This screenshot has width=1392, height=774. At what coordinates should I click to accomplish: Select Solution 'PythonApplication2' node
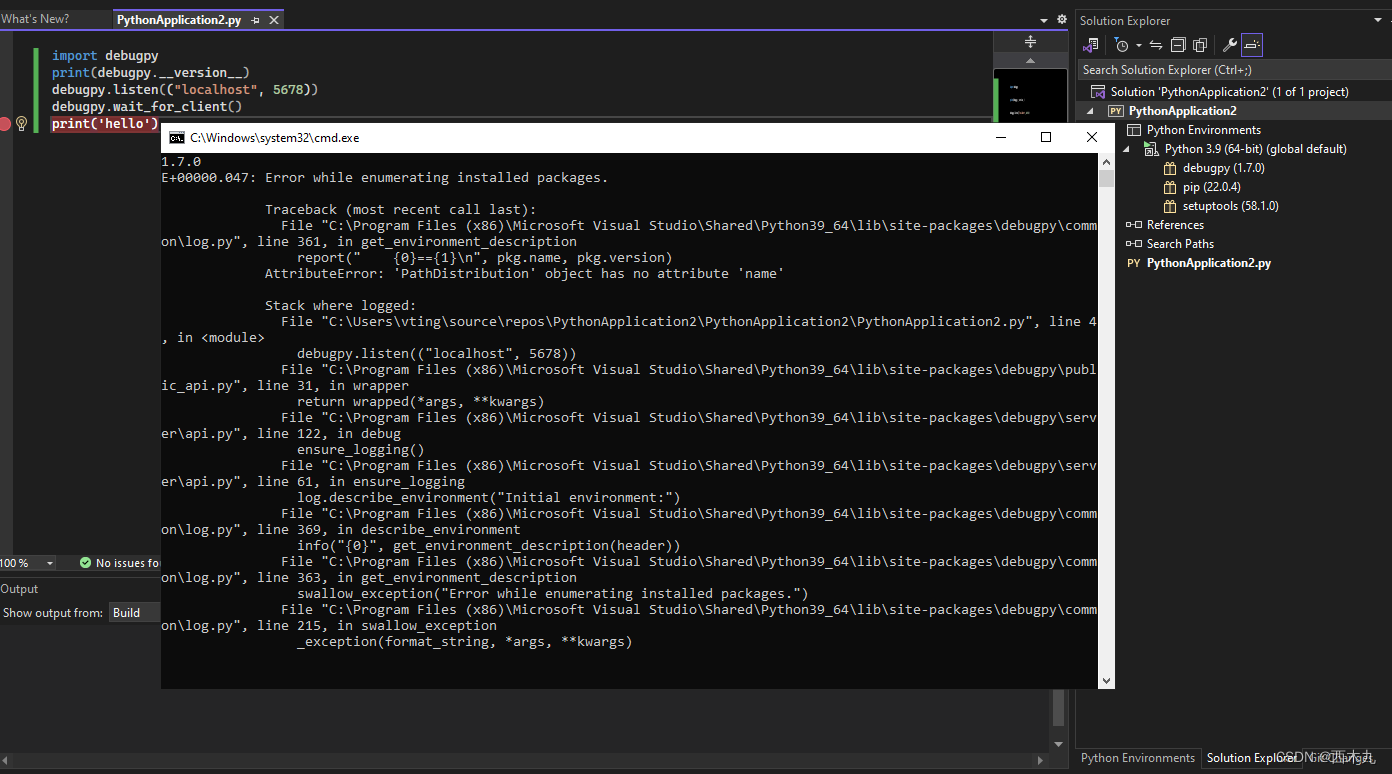click(x=1229, y=92)
